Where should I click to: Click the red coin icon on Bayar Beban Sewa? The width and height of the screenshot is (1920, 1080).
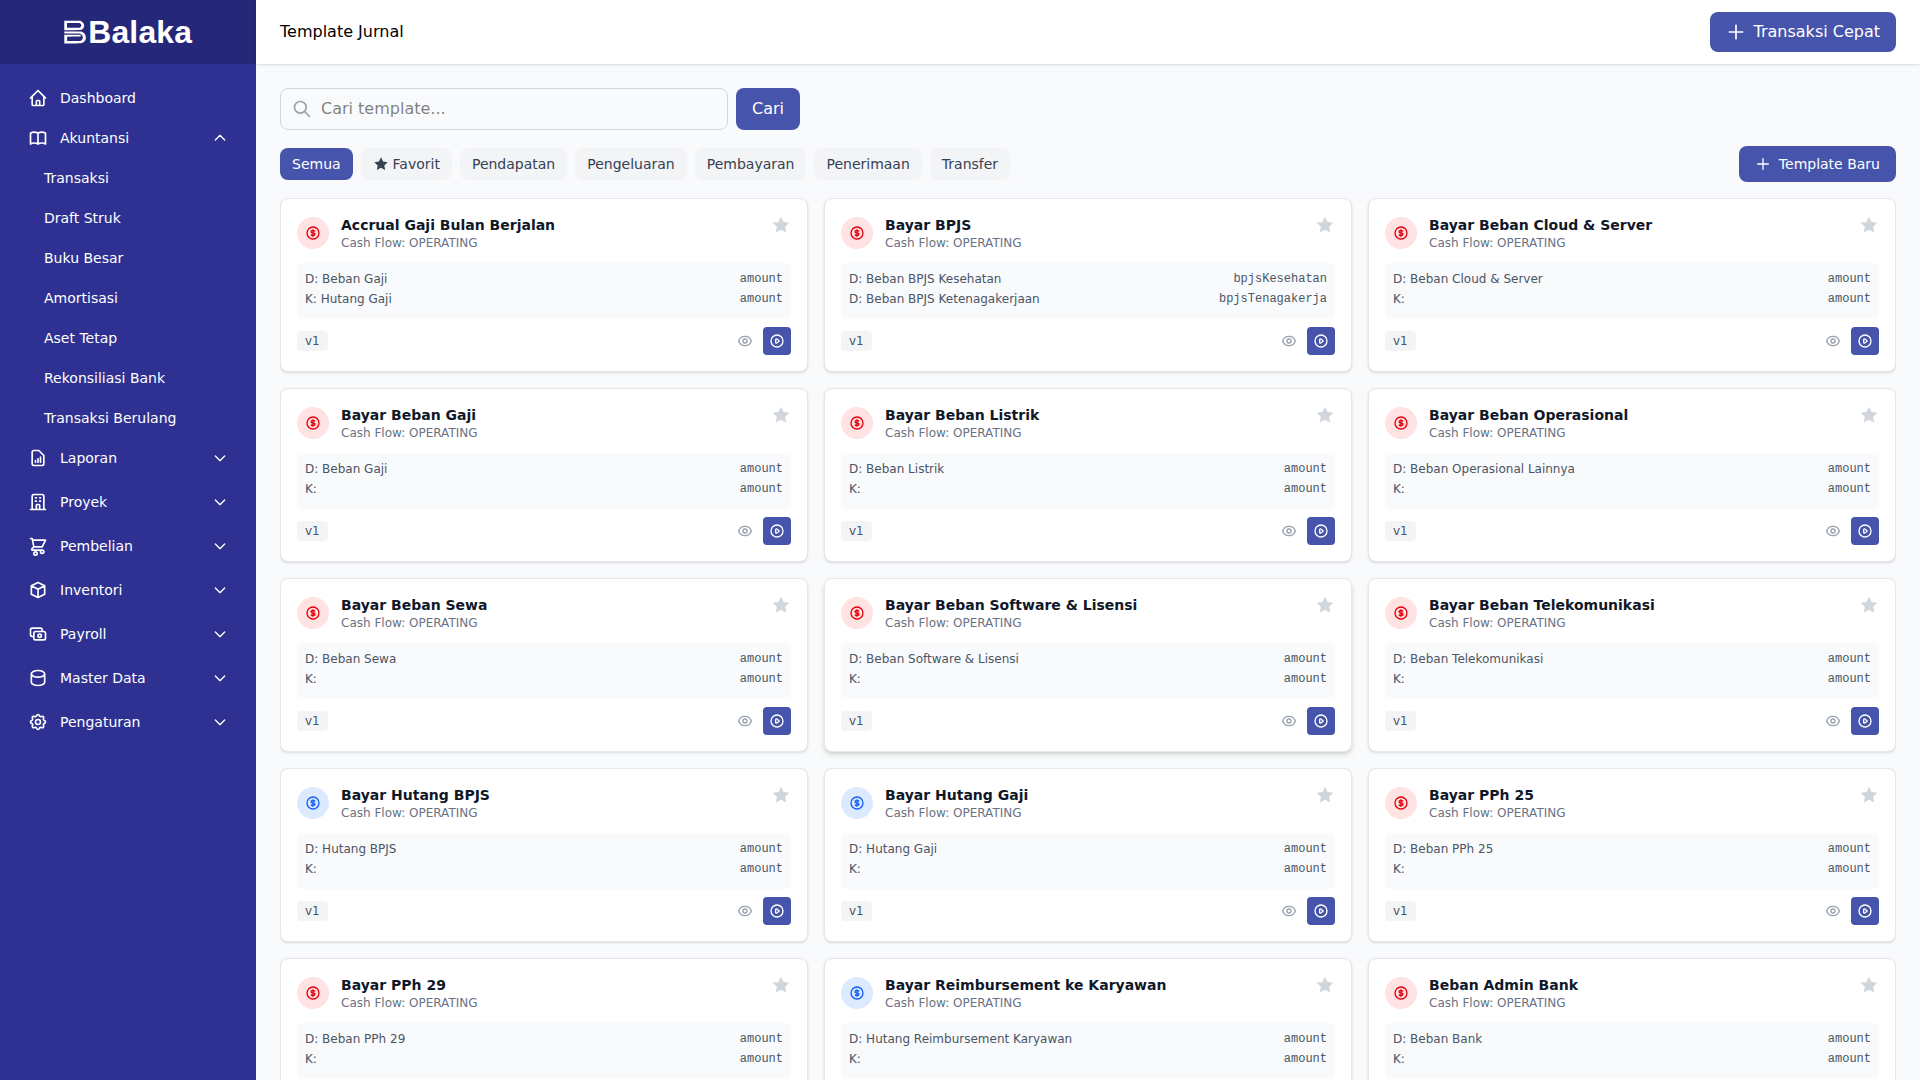(x=313, y=613)
